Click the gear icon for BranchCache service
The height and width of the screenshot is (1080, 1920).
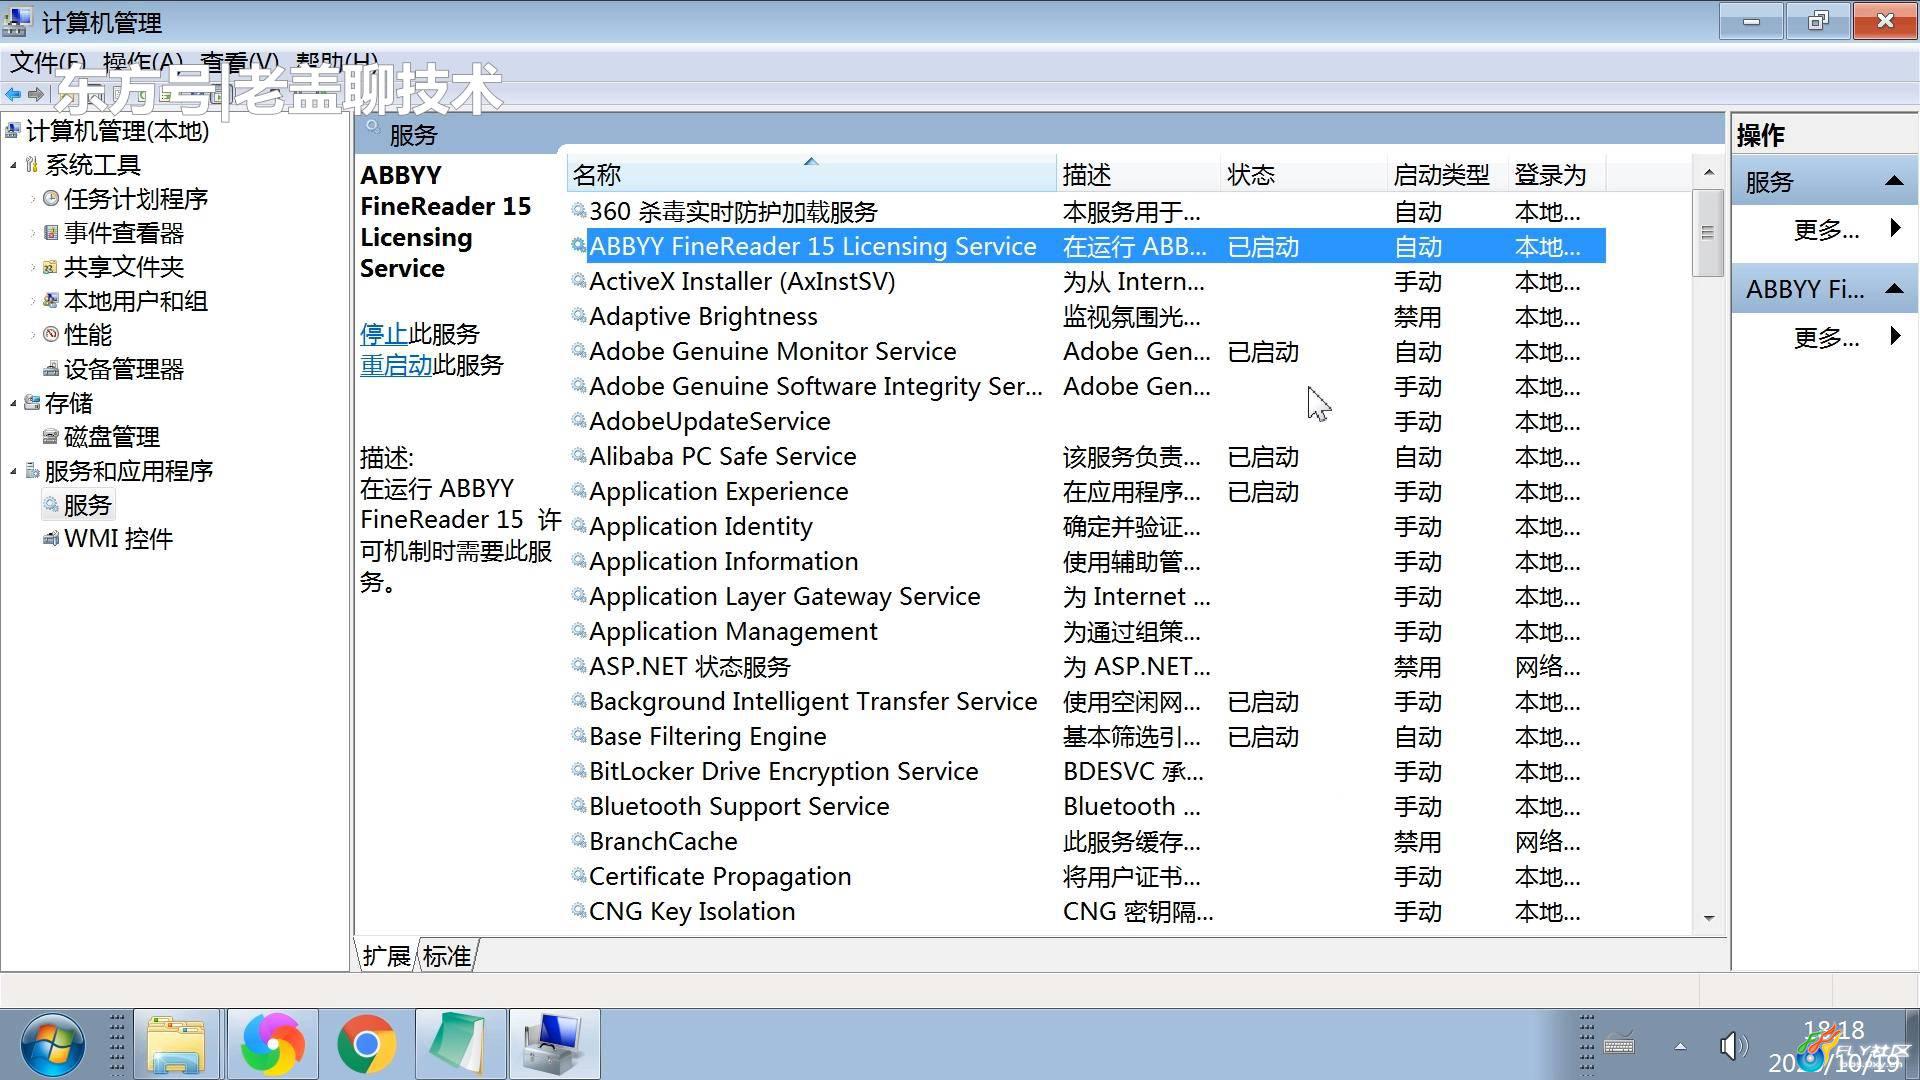pos(578,841)
